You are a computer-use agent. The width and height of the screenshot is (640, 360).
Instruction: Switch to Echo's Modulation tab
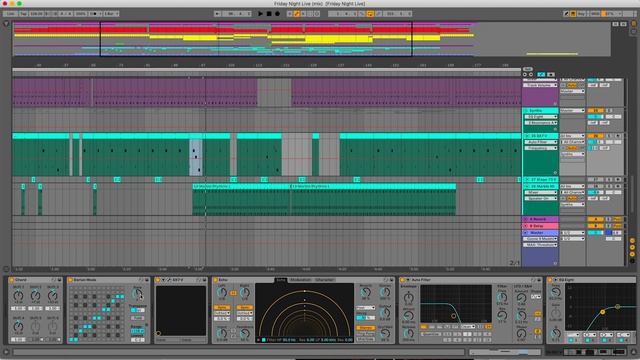point(301,280)
